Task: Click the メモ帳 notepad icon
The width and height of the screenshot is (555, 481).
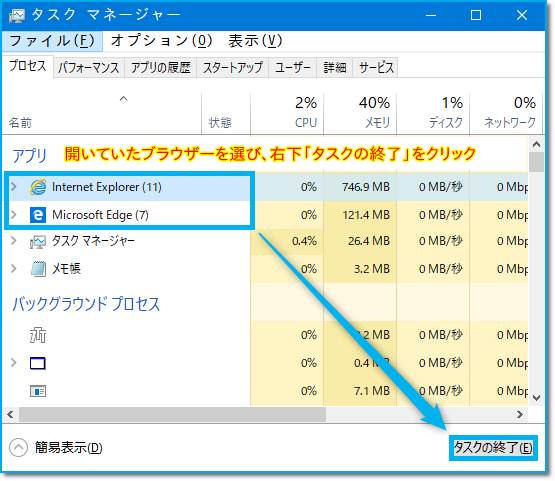Action: point(38,269)
